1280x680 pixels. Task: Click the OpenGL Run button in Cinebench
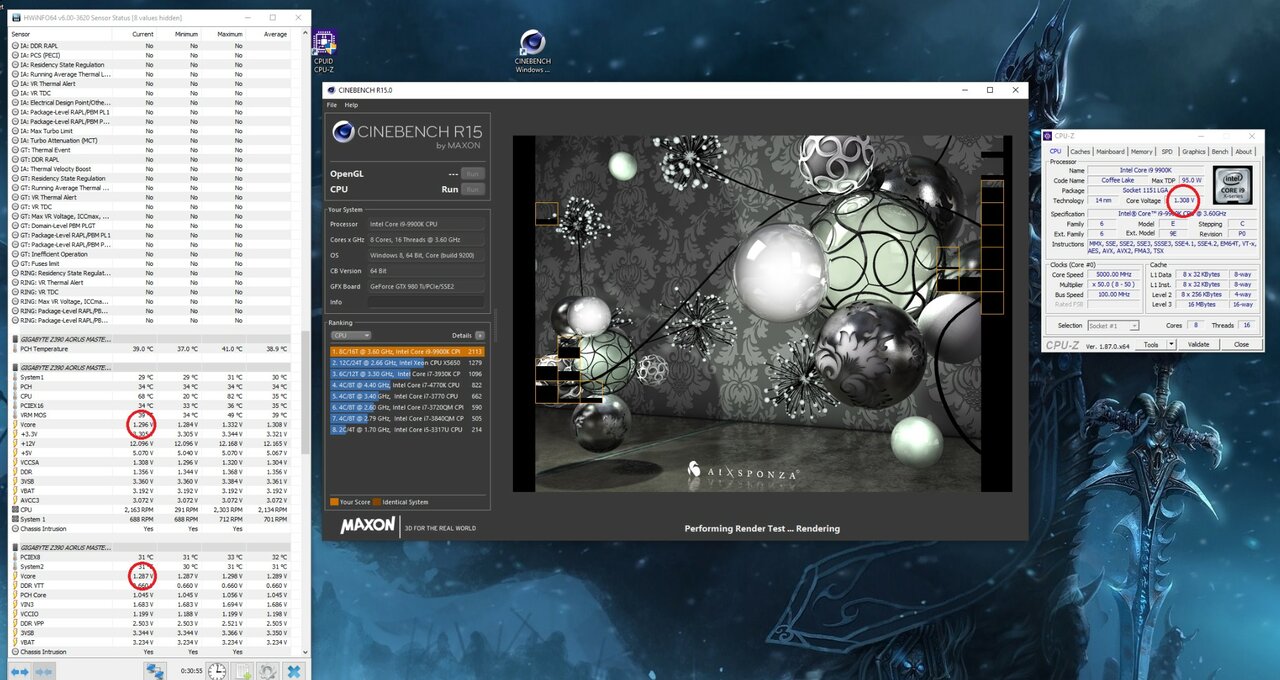473,173
